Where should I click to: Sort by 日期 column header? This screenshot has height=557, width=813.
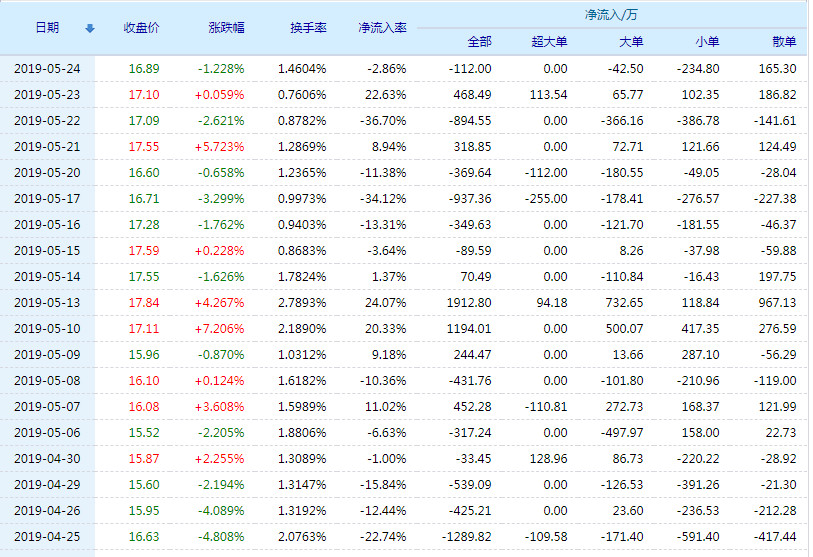47,27
